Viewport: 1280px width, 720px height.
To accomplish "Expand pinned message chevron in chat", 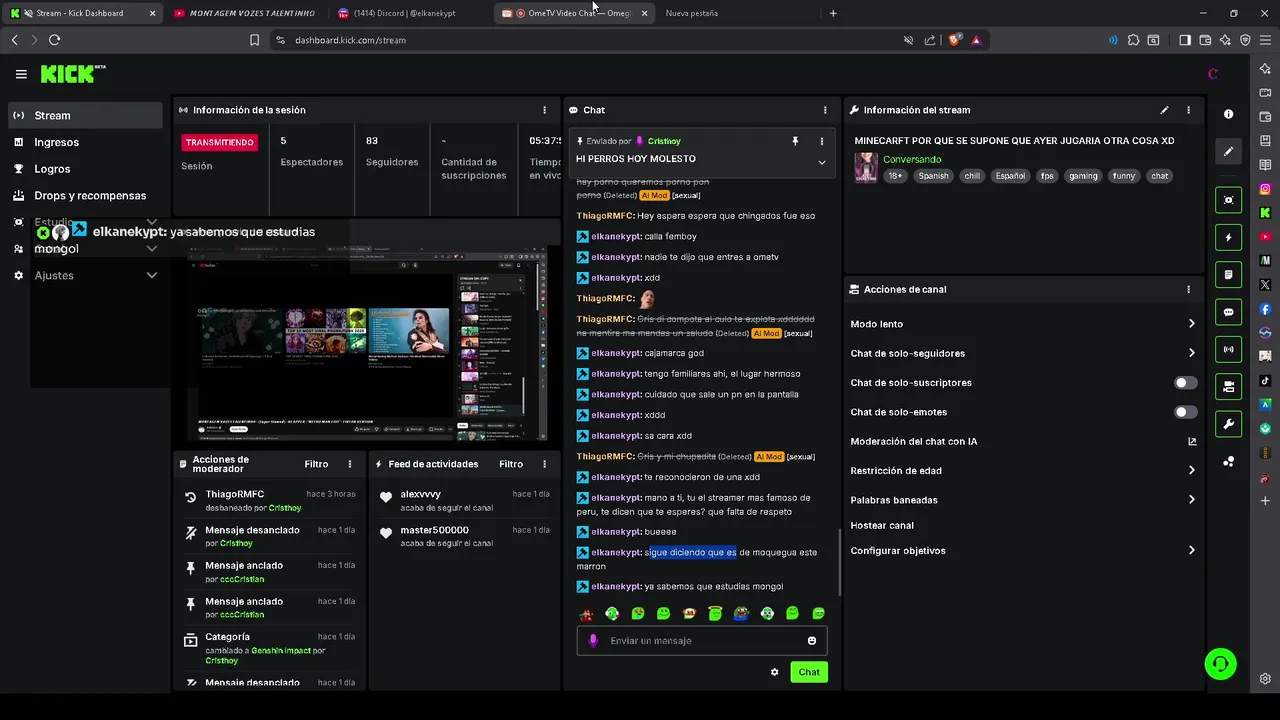I will (x=822, y=162).
